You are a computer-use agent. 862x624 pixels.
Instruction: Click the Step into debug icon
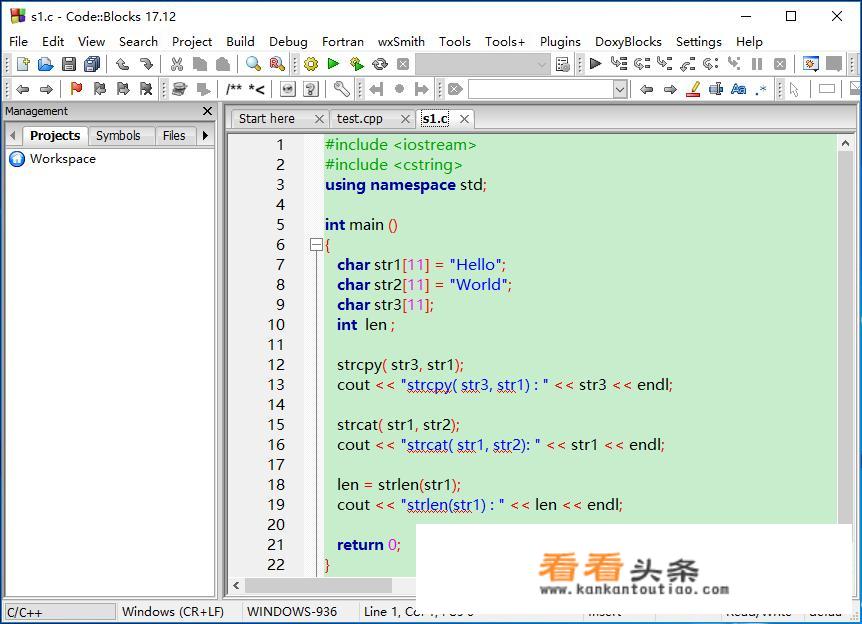coord(665,64)
